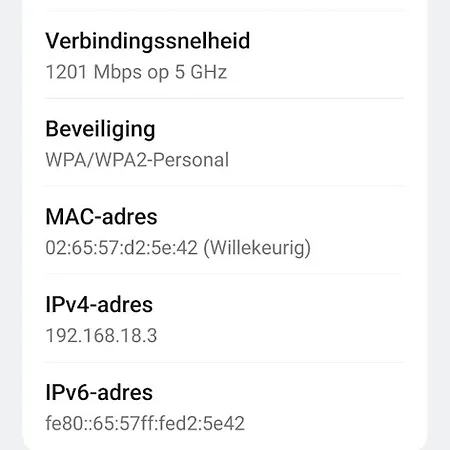Click the 192 octet of the IPv4 address

60,336
